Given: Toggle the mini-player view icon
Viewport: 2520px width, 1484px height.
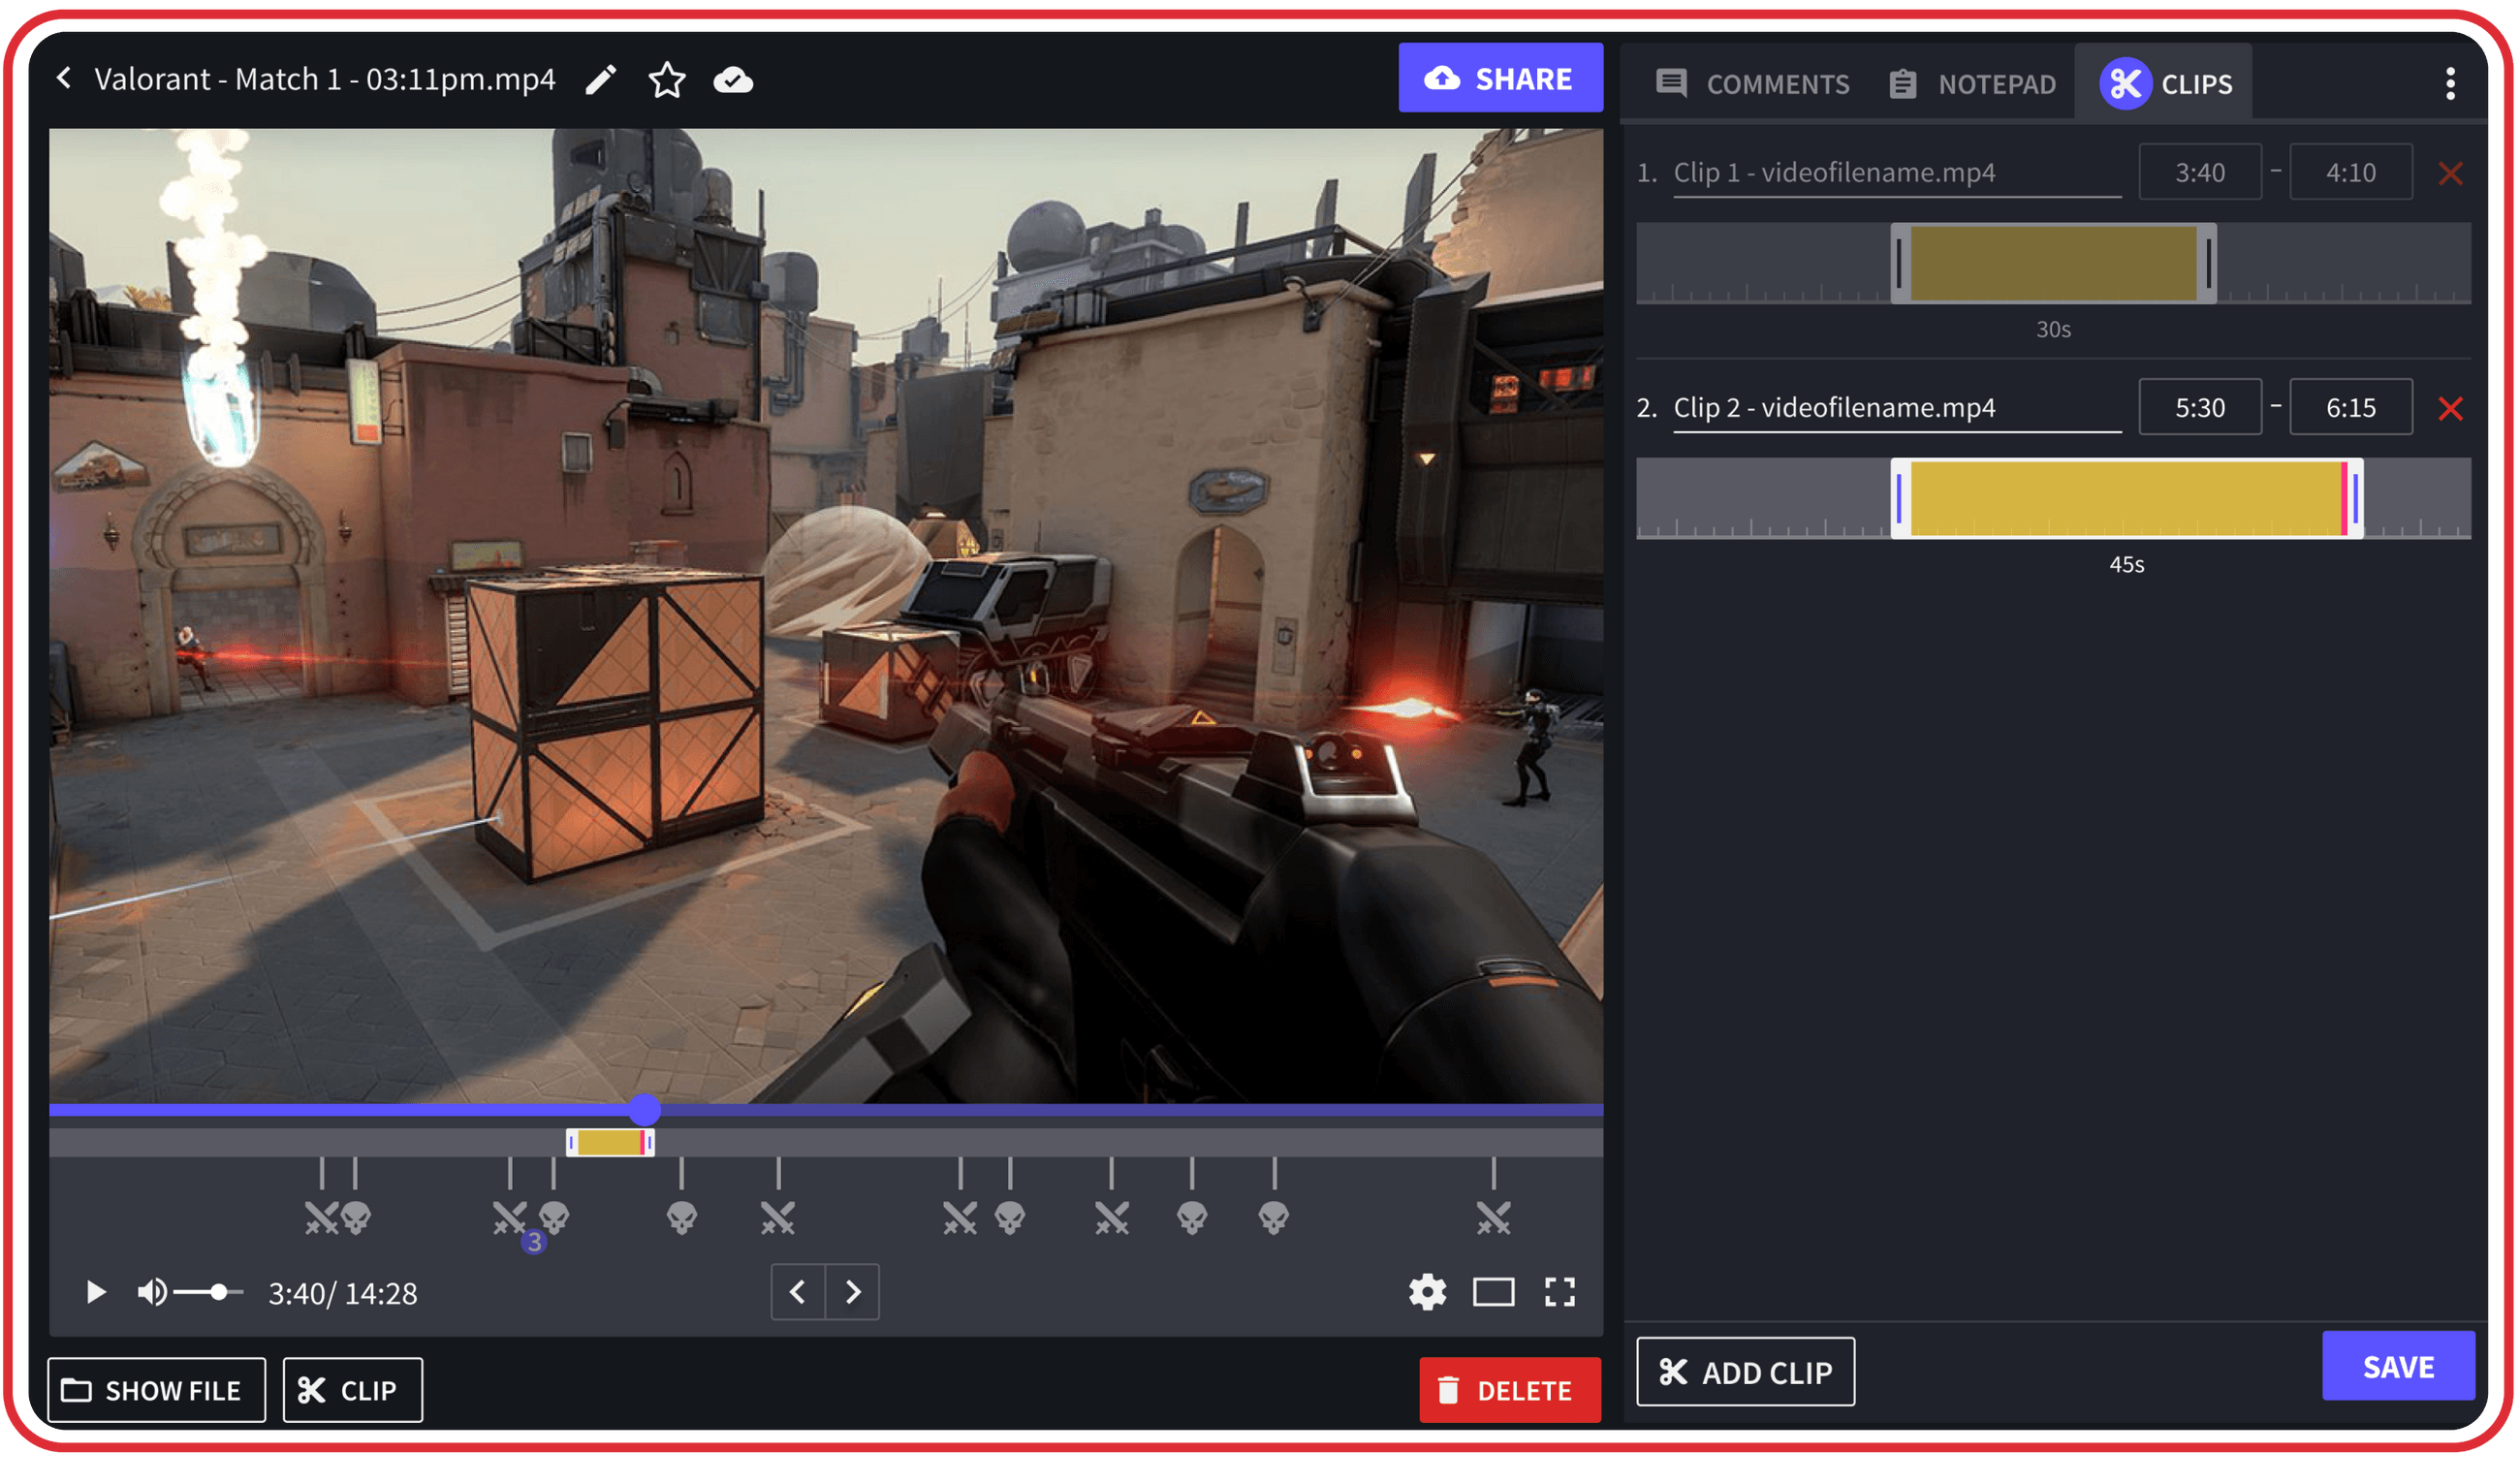Looking at the screenshot, I should click(x=1494, y=1292).
